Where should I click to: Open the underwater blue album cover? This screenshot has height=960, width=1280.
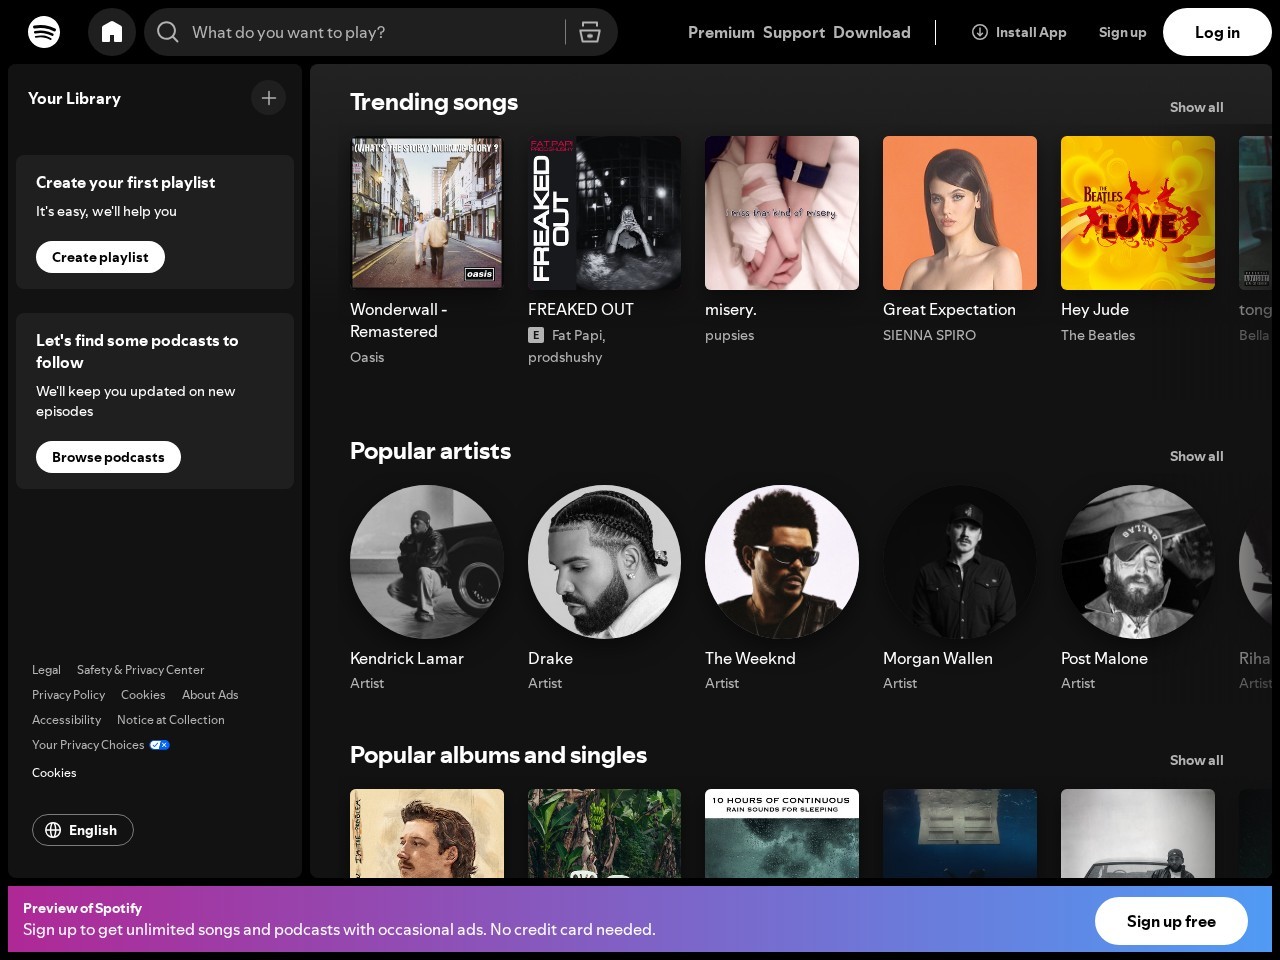coord(960,833)
